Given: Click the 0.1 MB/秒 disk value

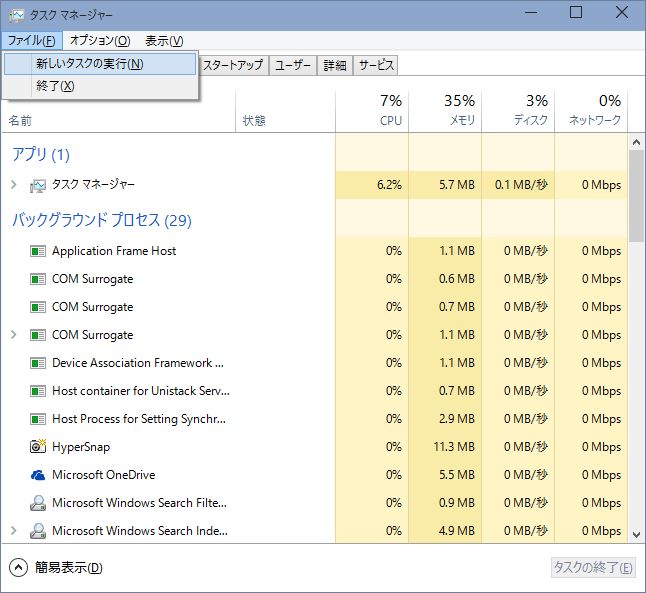Looking at the screenshot, I should tap(521, 185).
